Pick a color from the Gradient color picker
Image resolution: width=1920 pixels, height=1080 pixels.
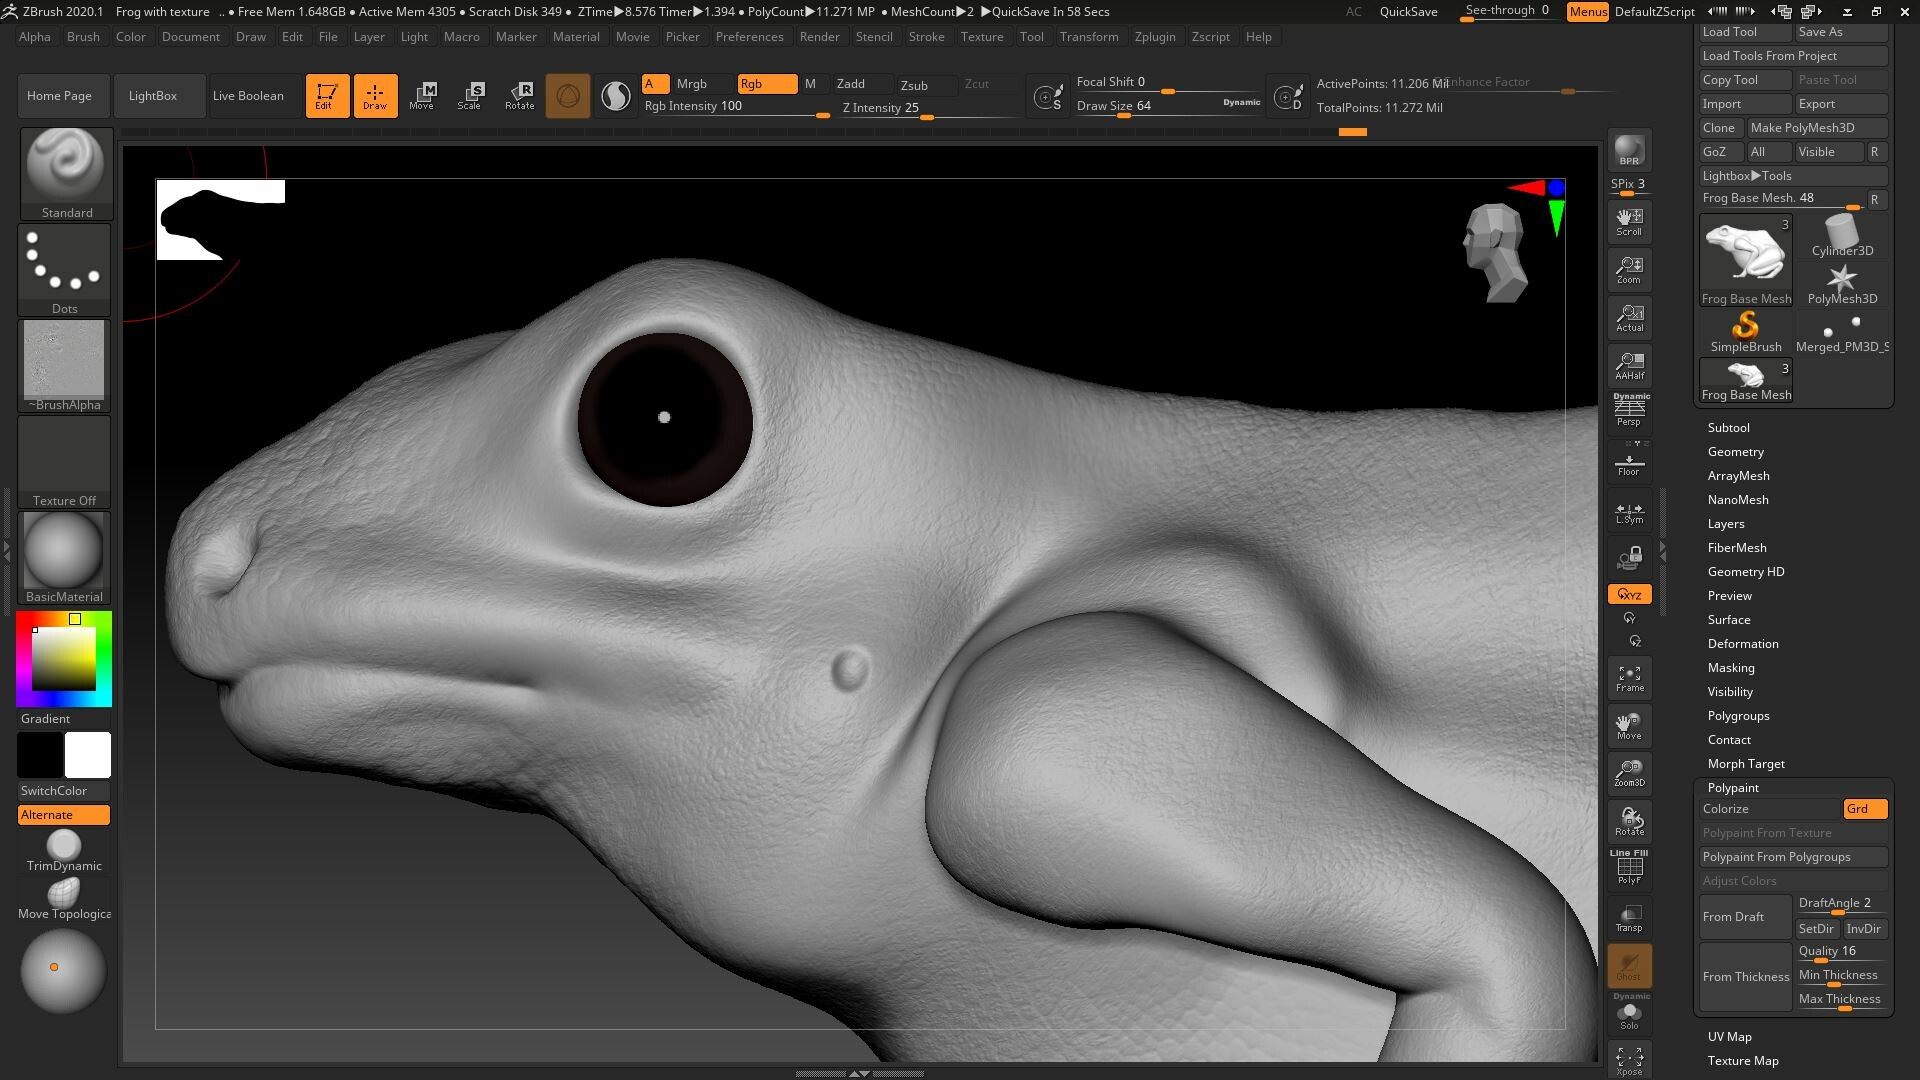click(63, 657)
